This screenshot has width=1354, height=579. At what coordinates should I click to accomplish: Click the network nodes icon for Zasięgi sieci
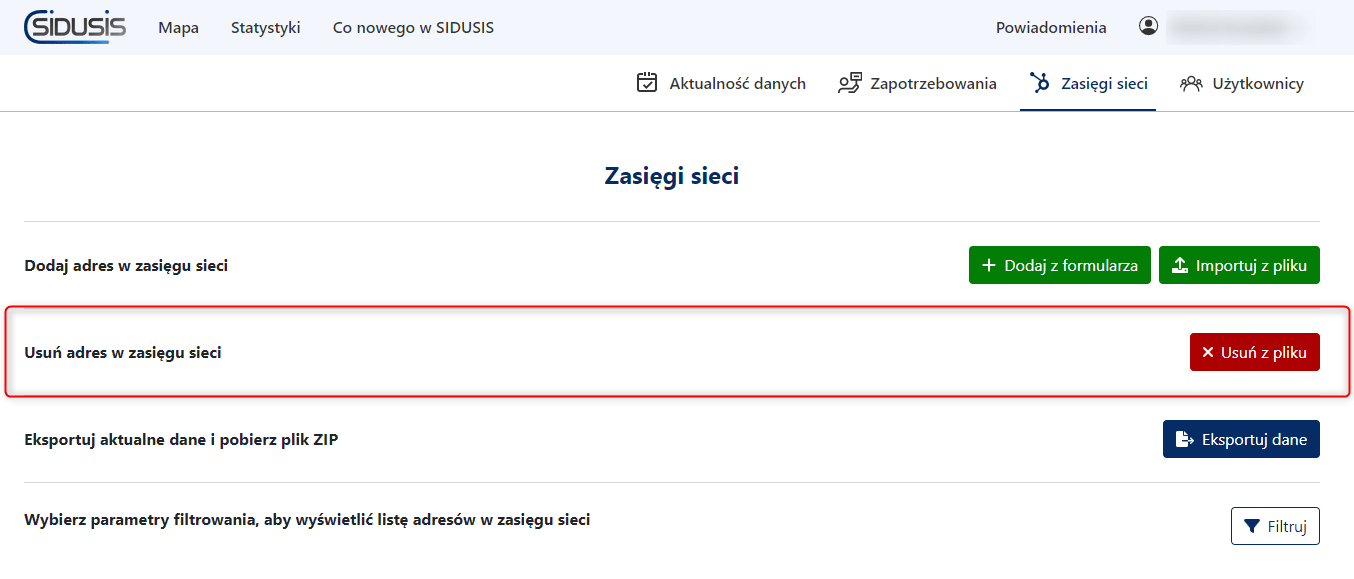pyautogui.click(x=1040, y=83)
